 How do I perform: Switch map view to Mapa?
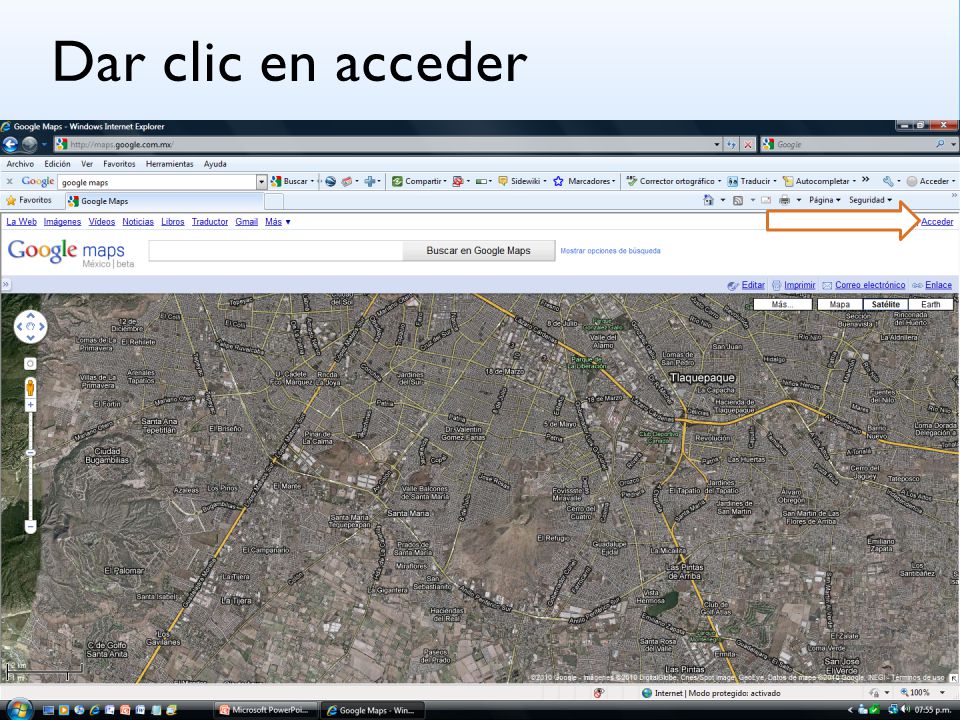839,304
